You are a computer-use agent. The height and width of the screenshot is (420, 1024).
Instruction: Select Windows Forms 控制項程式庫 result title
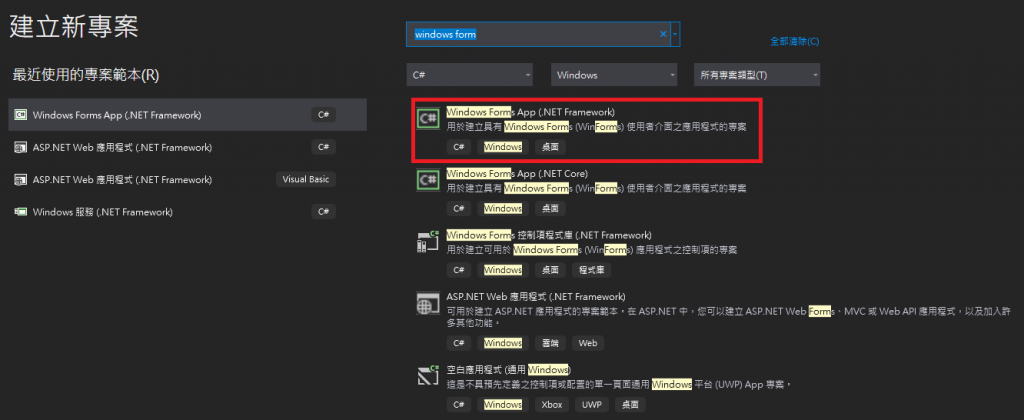549,234
